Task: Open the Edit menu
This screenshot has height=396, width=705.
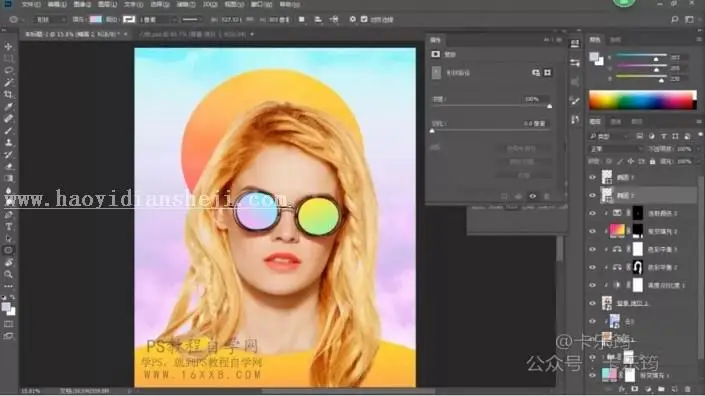Action: pyautogui.click(x=57, y=4)
